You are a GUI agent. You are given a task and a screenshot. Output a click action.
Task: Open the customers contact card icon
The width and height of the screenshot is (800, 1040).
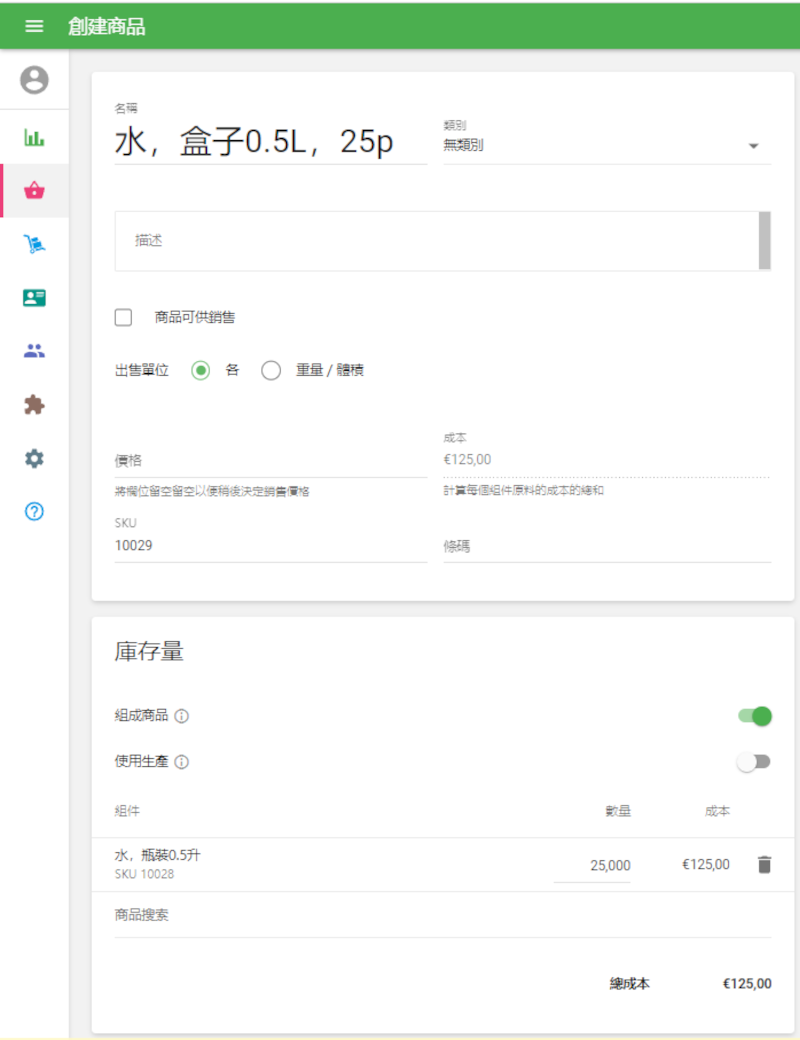pos(33,297)
